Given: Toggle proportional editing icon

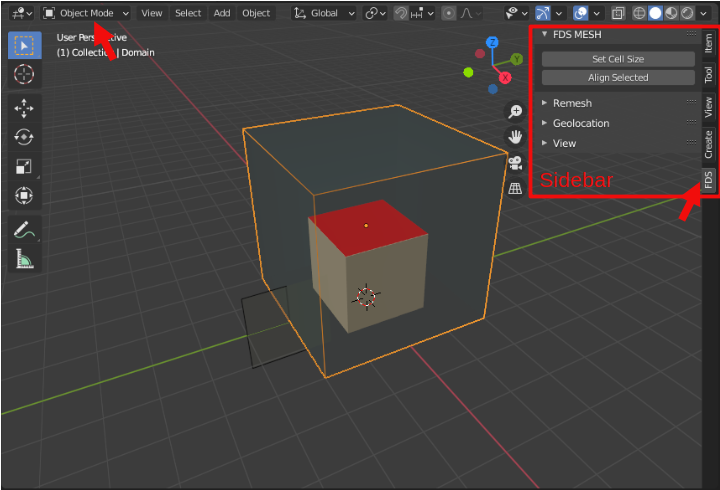Looking at the screenshot, I should [449, 13].
